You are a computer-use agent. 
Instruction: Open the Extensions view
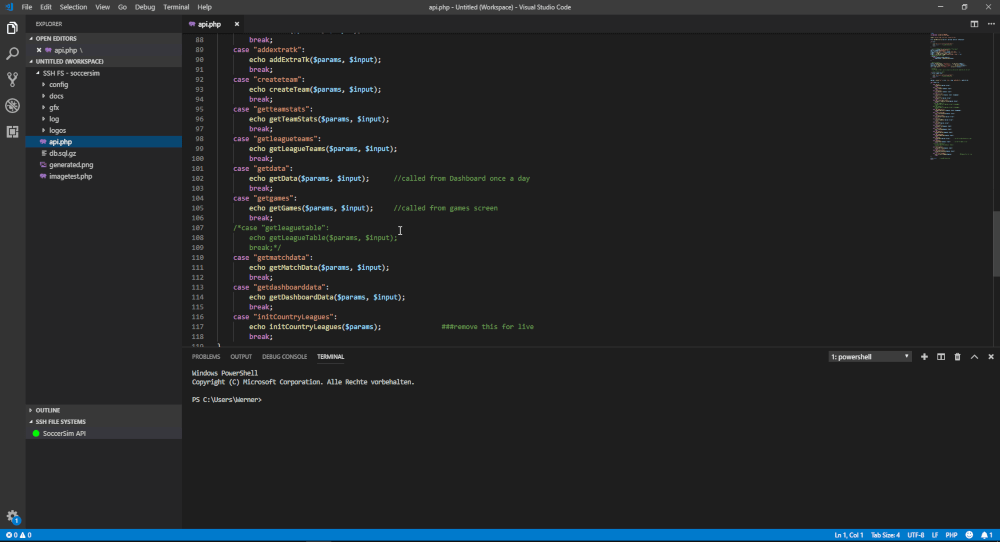point(12,131)
